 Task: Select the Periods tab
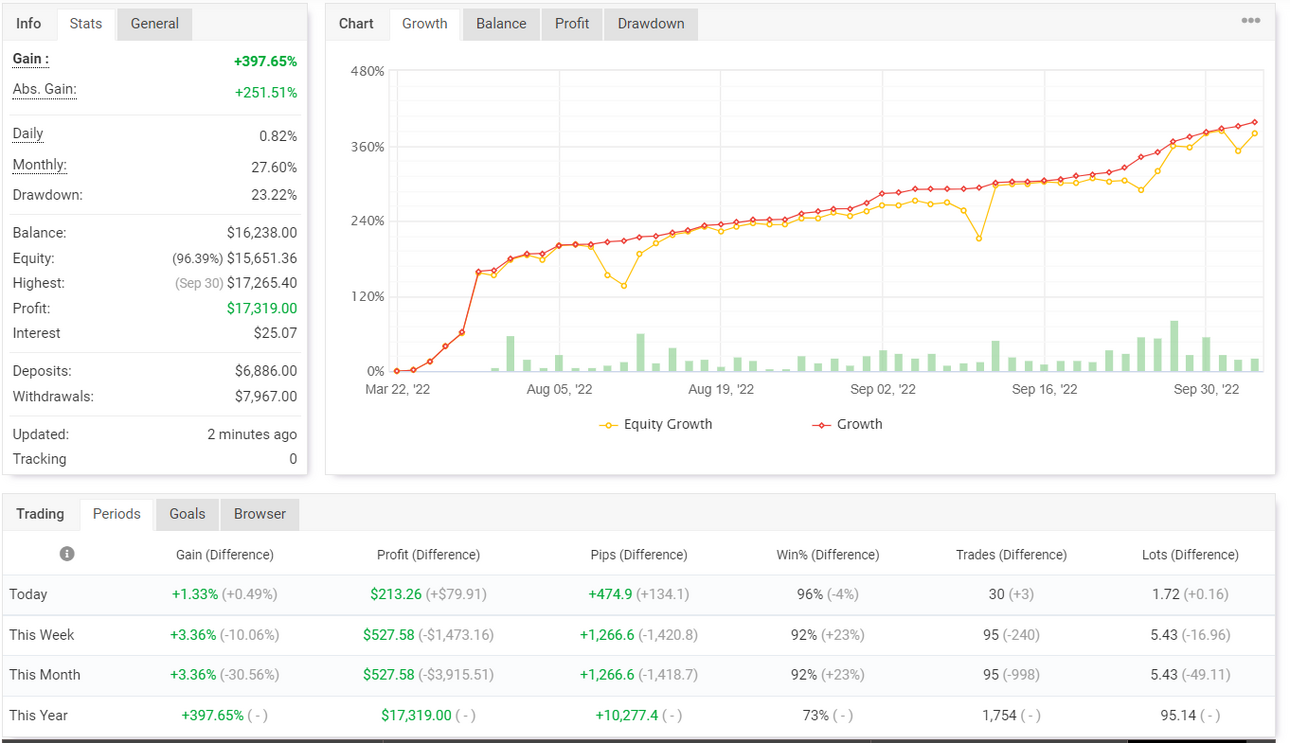pos(117,514)
